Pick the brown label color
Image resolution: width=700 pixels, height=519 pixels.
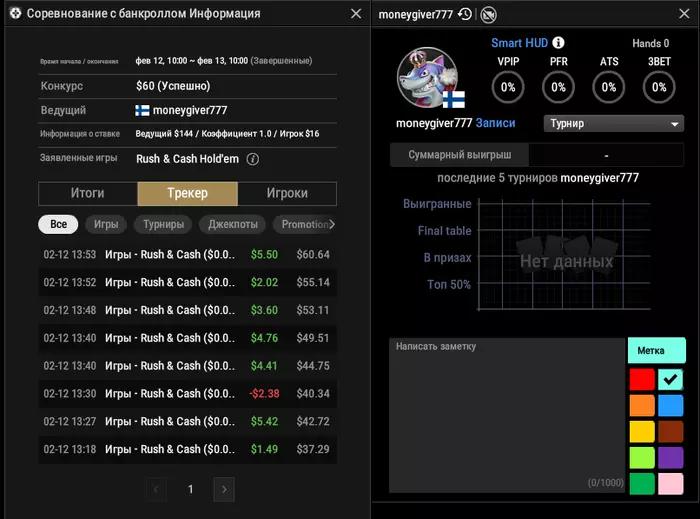point(670,432)
